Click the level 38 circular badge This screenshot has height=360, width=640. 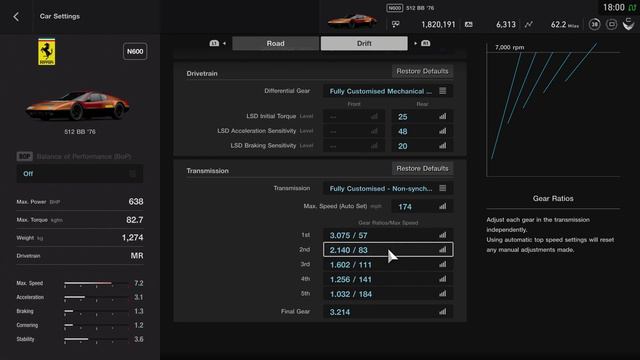pos(594,24)
